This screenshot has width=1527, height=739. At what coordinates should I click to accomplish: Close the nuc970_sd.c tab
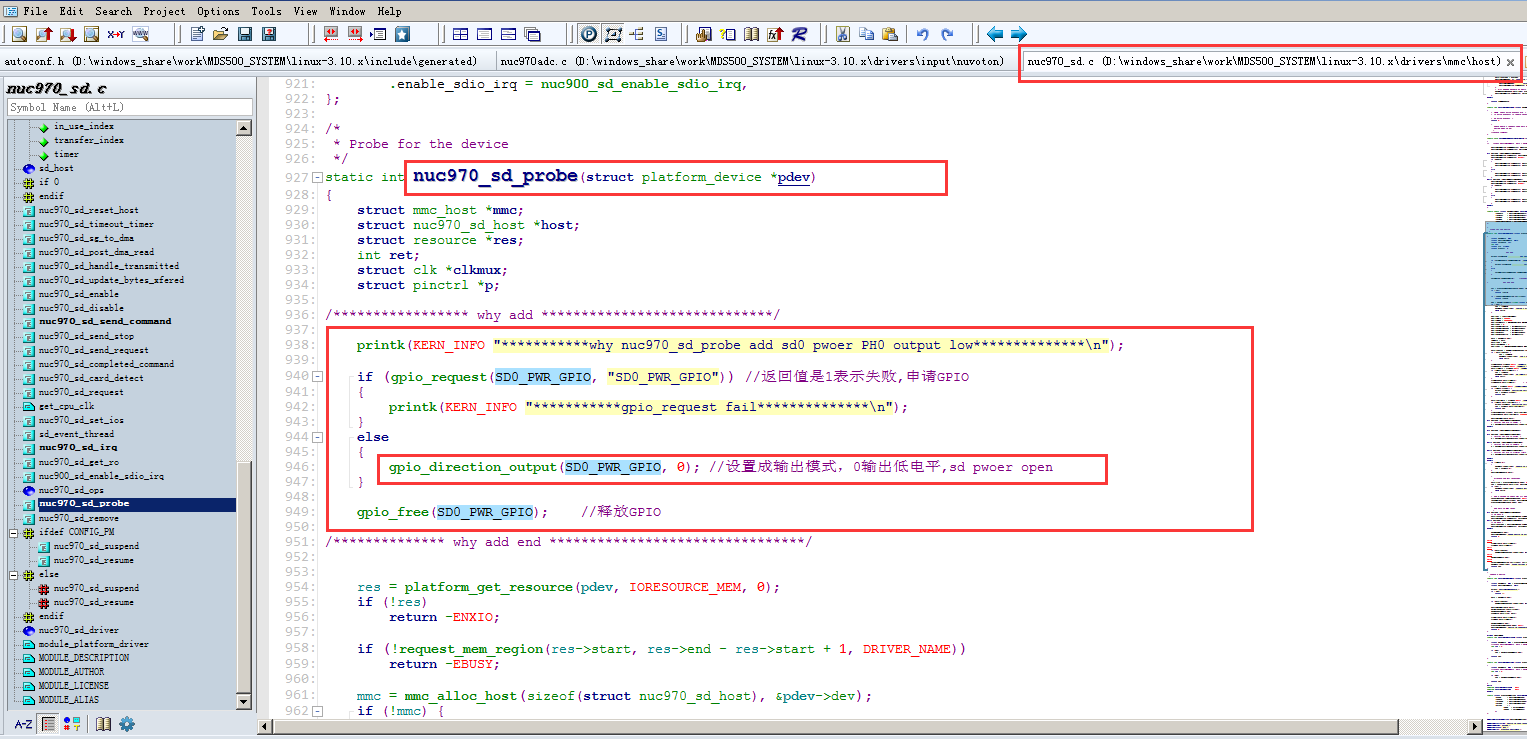pos(1510,62)
